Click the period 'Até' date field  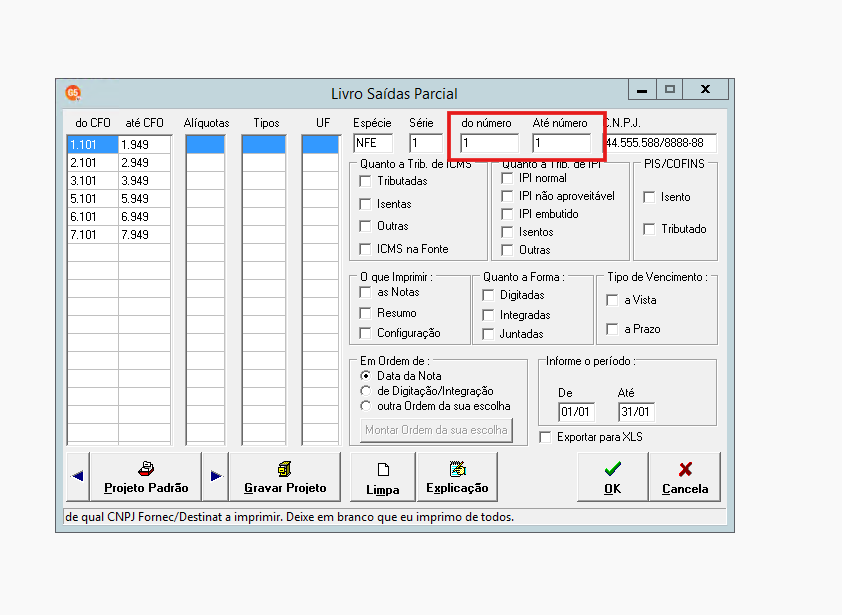coord(636,413)
